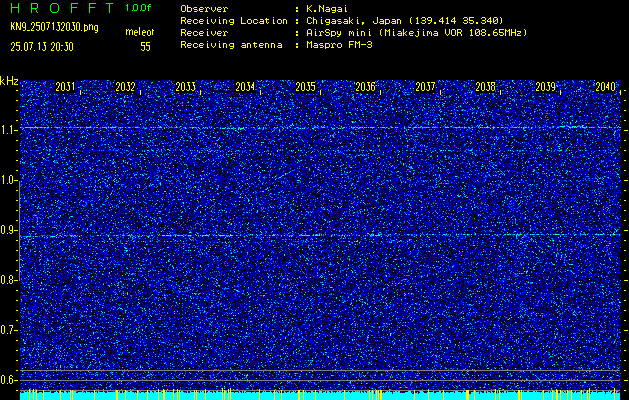This screenshot has width=629, height=400.
Task: Click the HROFFT title text
Action: (62, 8)
